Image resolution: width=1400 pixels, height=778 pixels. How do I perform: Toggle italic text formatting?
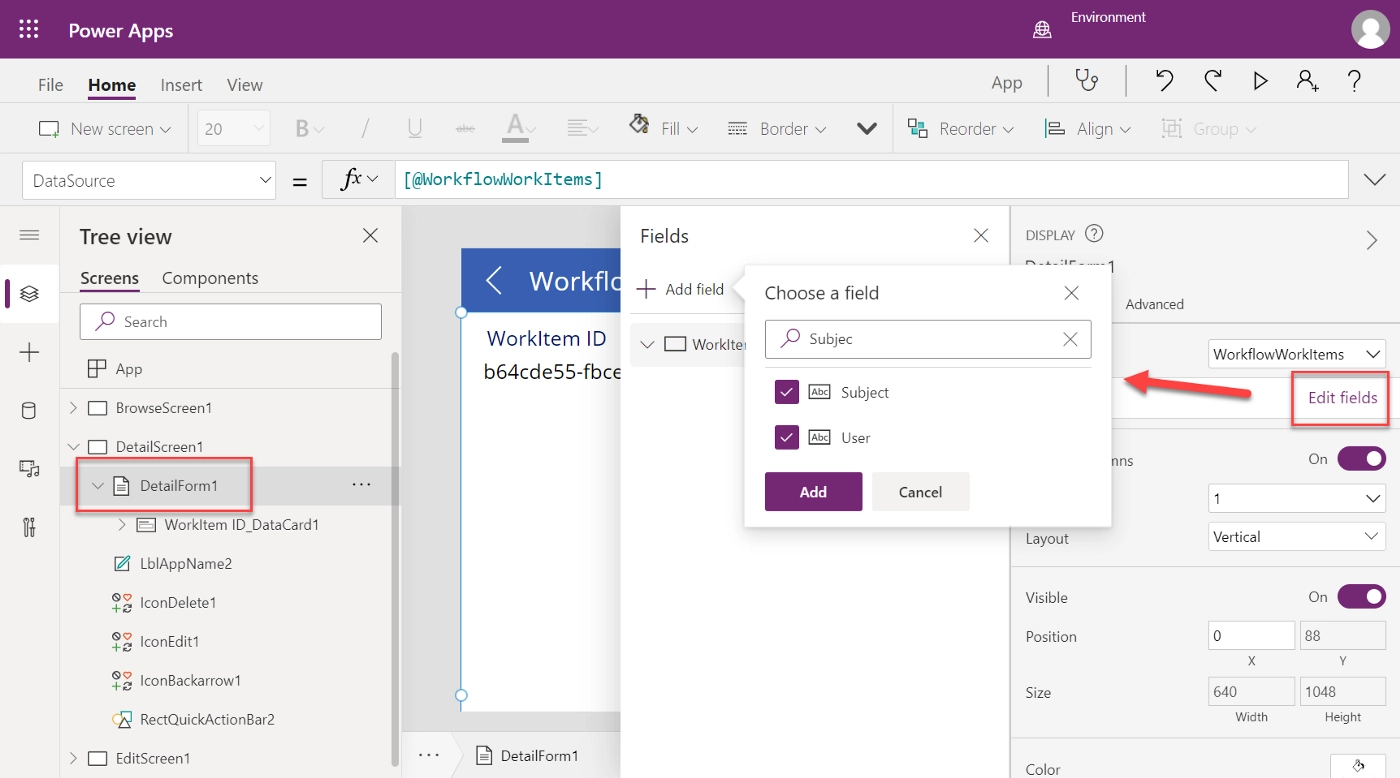(x=365, y=129)
